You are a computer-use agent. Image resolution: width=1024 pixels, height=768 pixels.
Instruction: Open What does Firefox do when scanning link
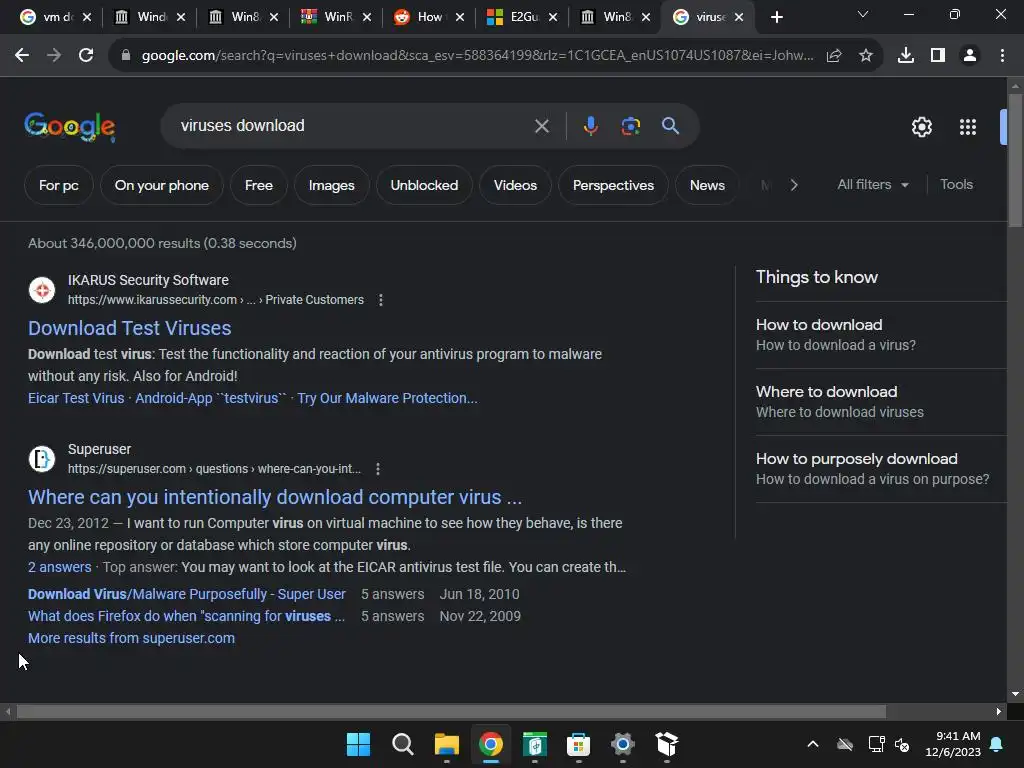186,616
